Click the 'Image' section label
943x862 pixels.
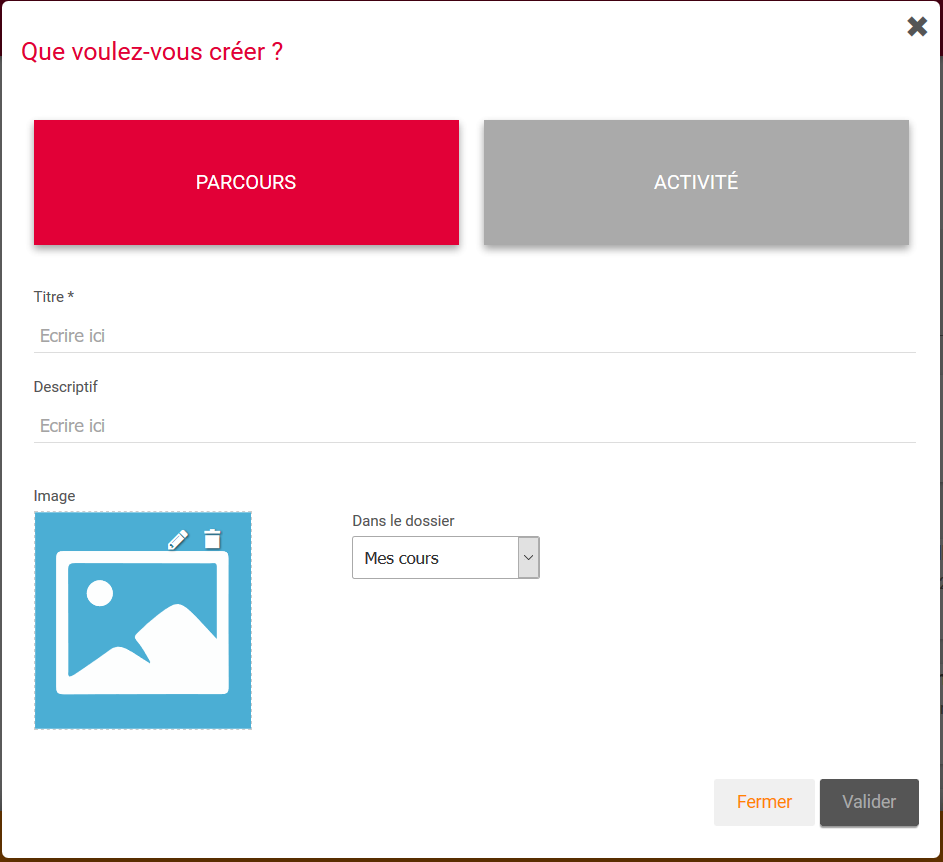click(x=54, y=496)
